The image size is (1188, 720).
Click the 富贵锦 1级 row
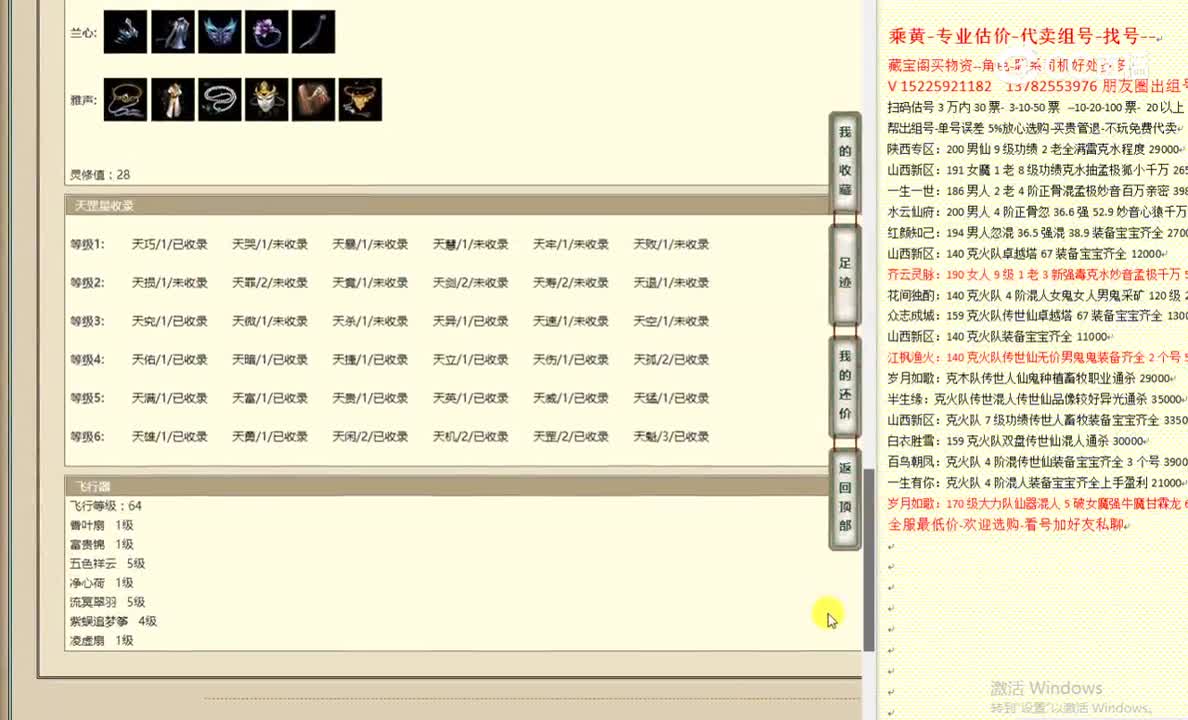[x=102, y=544]
